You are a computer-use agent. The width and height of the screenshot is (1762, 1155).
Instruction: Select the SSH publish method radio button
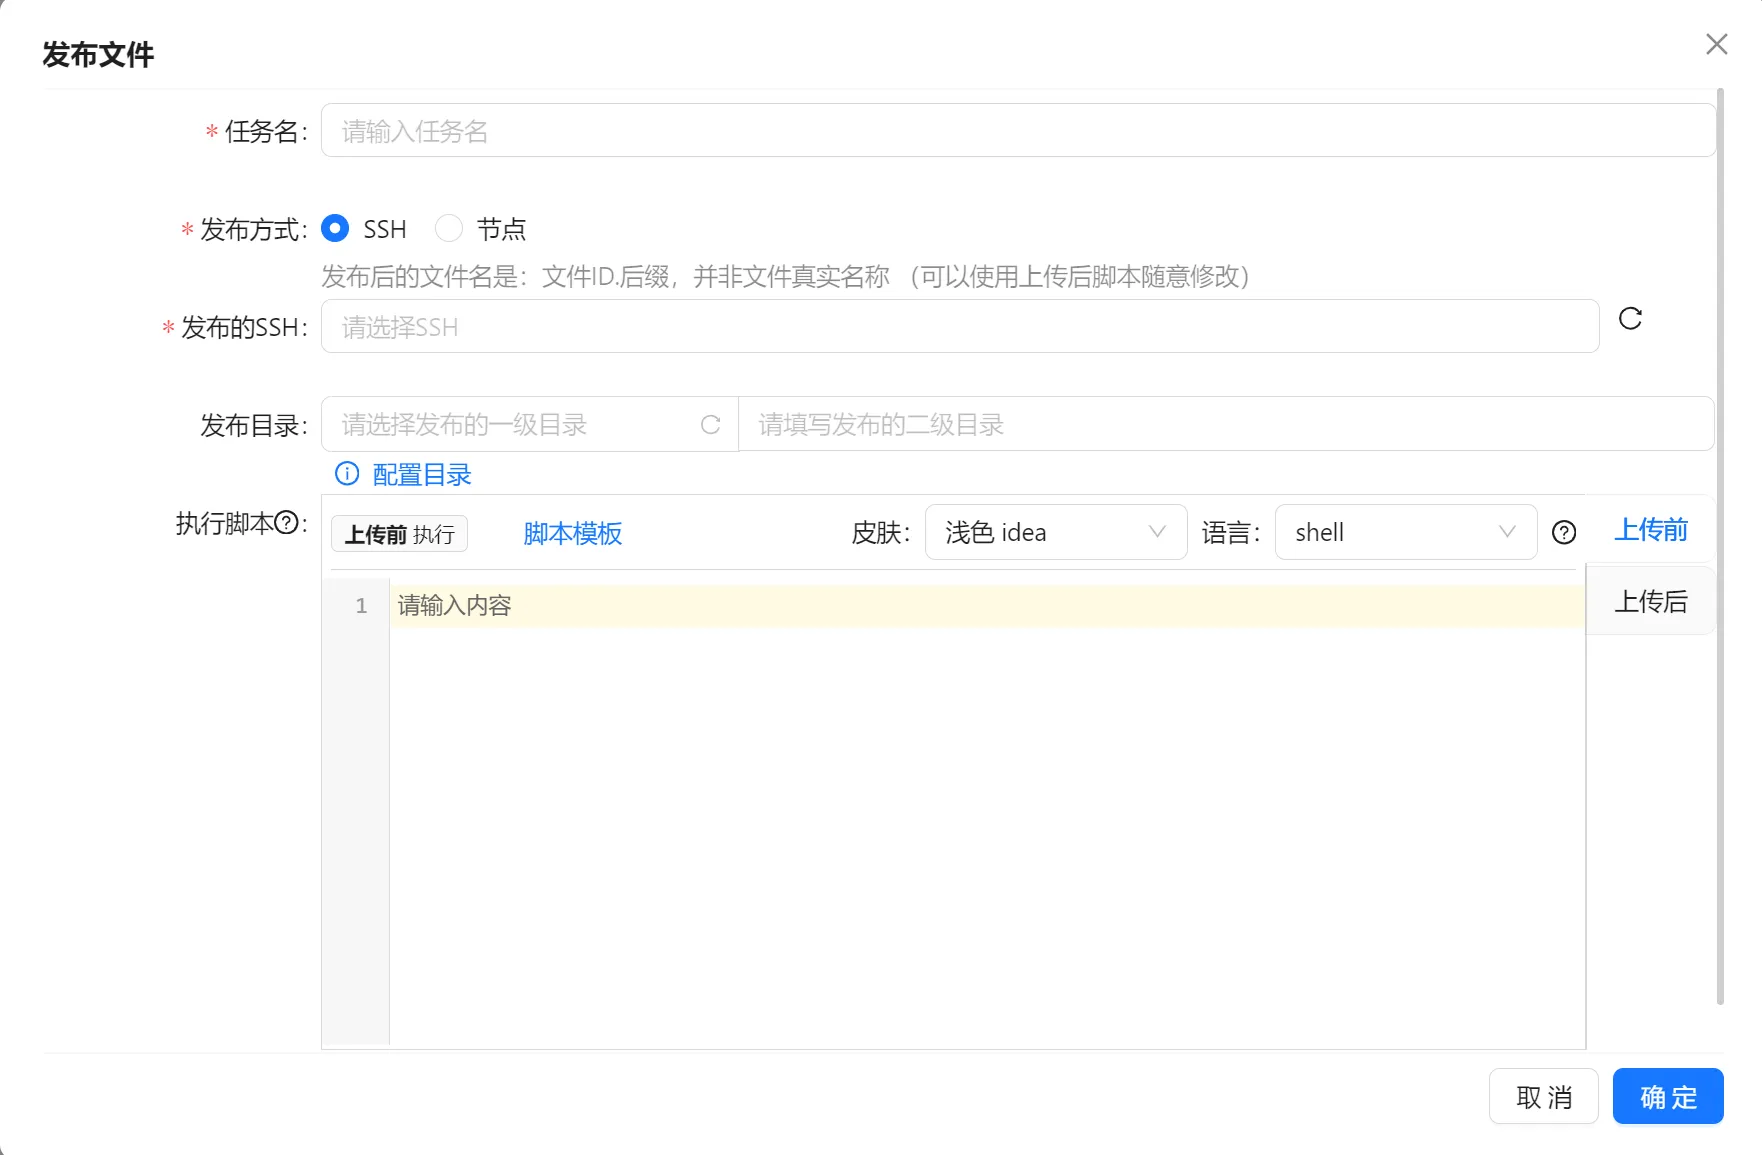click(335, 229)
